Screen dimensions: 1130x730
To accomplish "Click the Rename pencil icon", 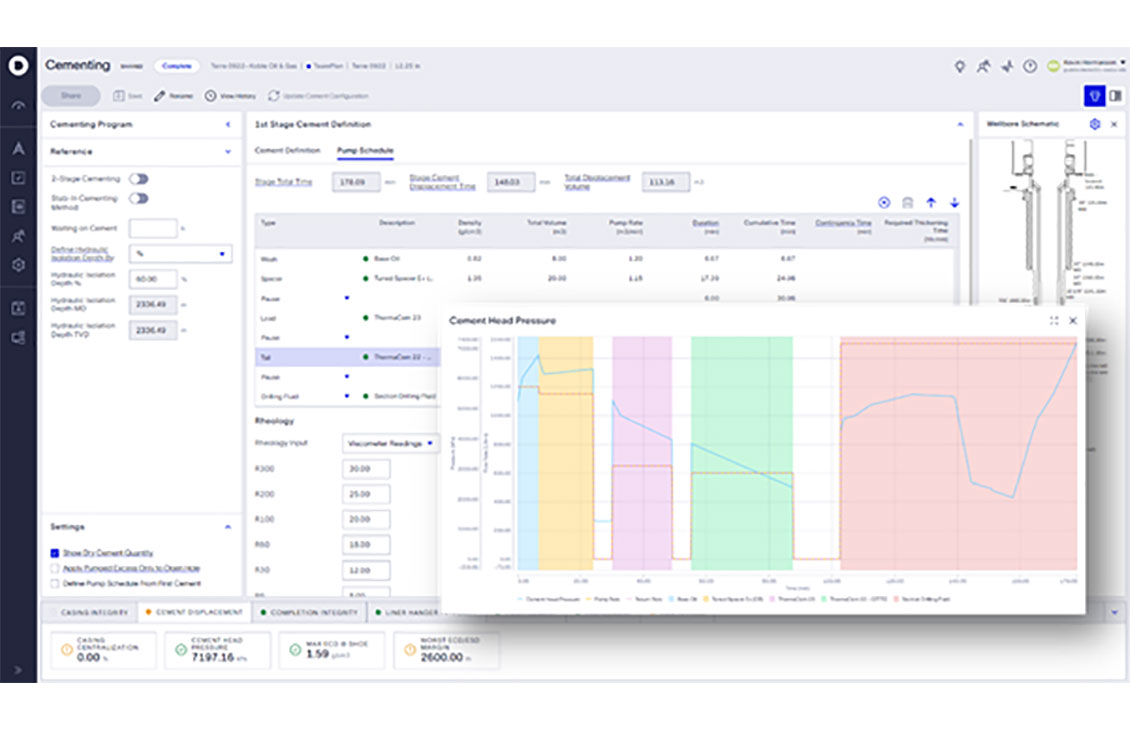I will (159, 96).
